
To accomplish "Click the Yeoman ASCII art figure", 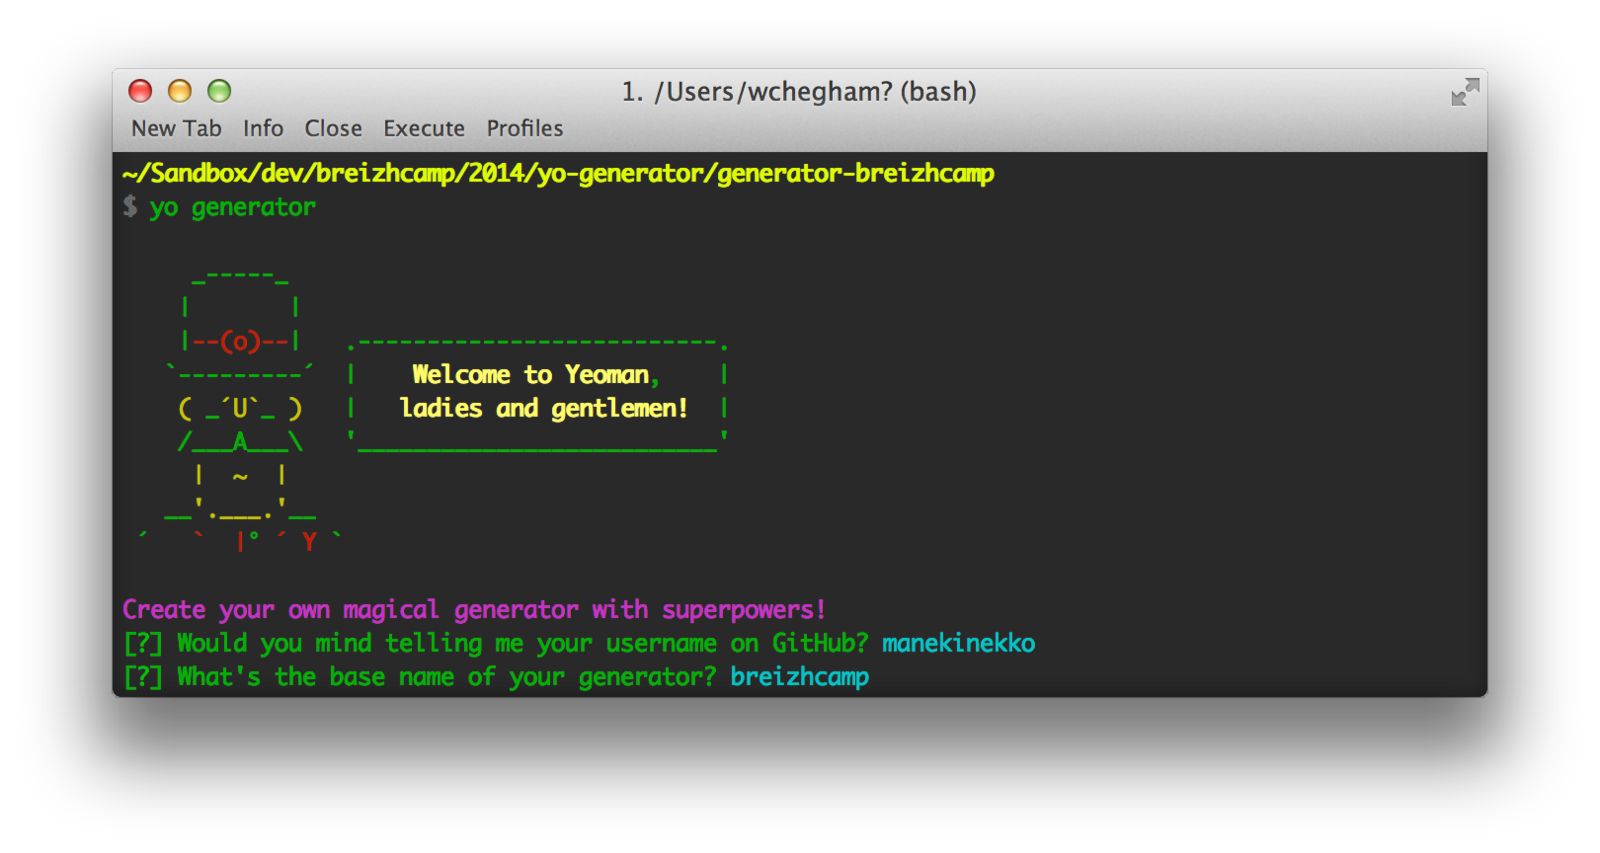I will 240,410.
